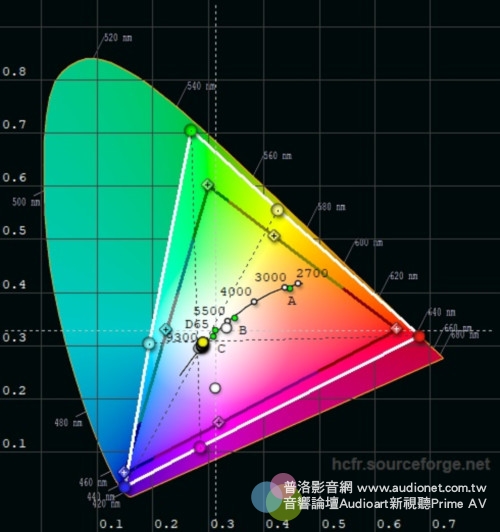This screenshot has width=500, height=532.
Task: Click the yellow-black measured white point
Action: point(202,343)
